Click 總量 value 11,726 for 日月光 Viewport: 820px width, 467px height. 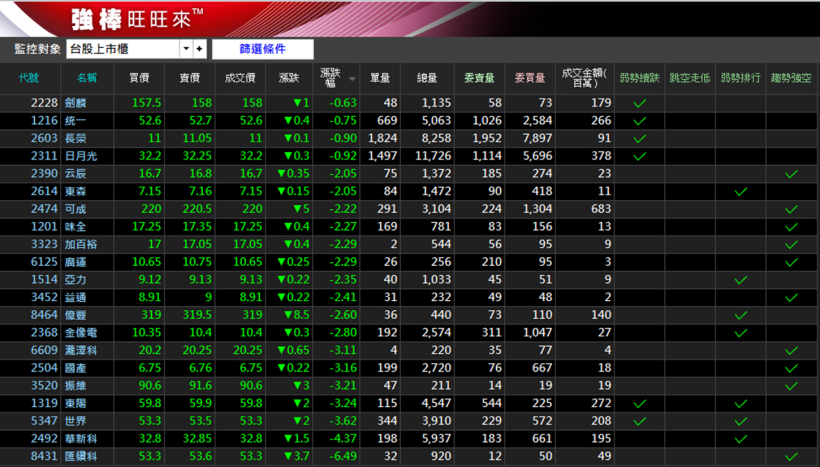tap(433, 156)
